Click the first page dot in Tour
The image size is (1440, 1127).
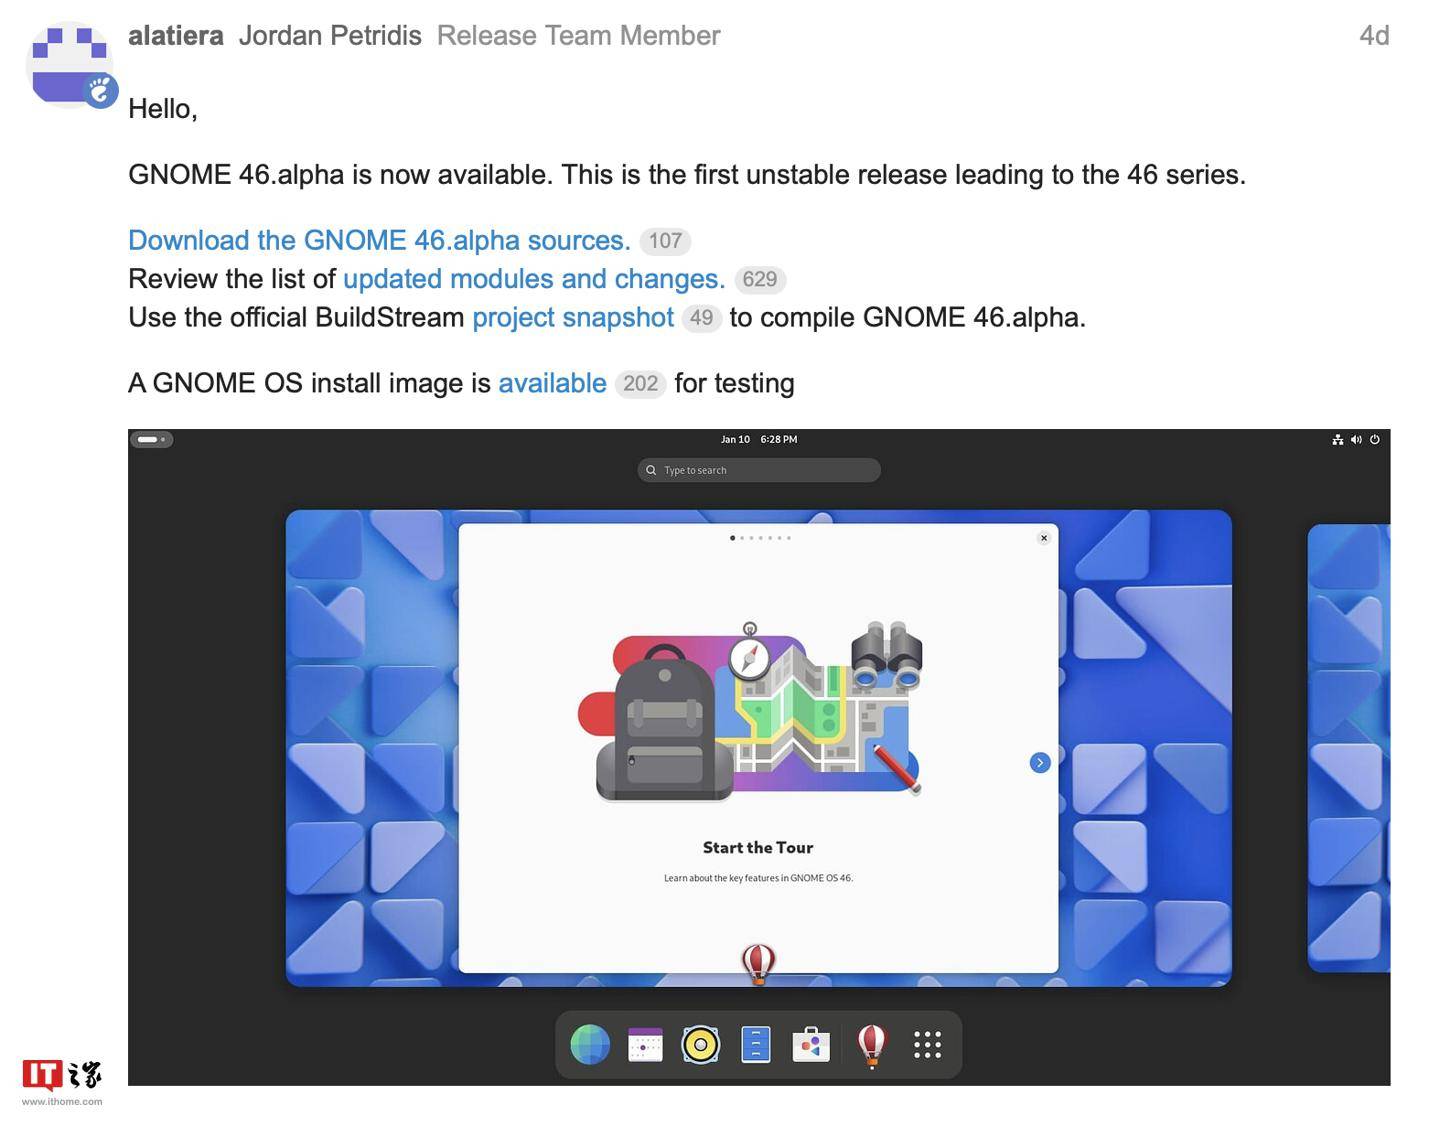(733, 538)
